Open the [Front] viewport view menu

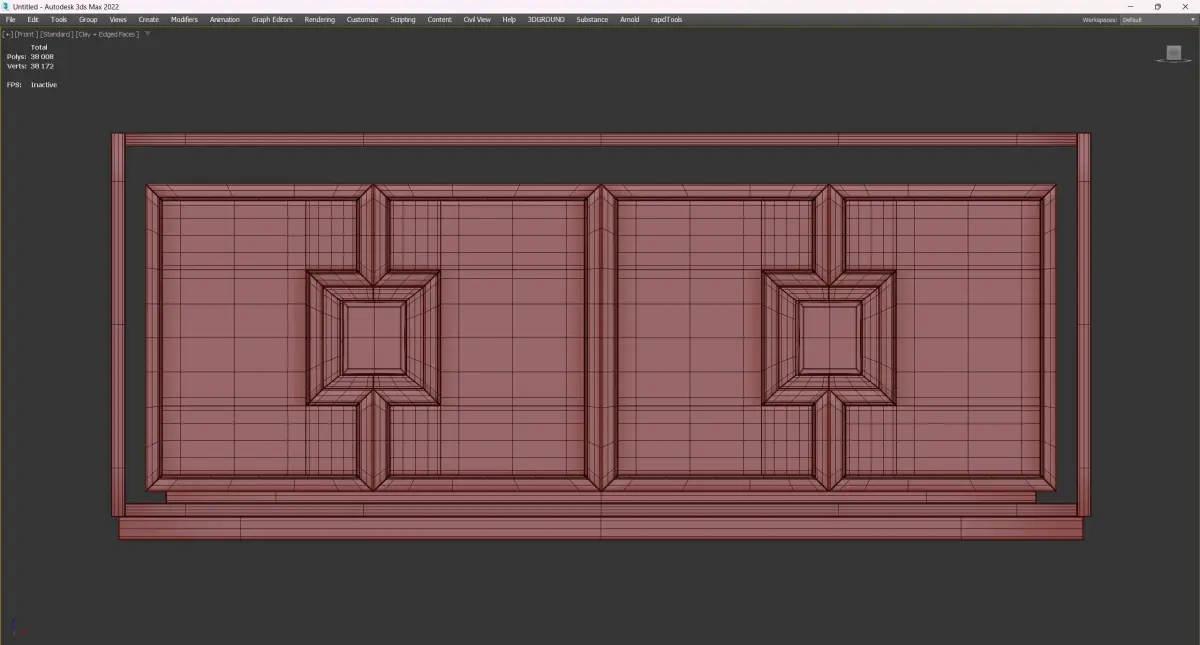[25, 34]
